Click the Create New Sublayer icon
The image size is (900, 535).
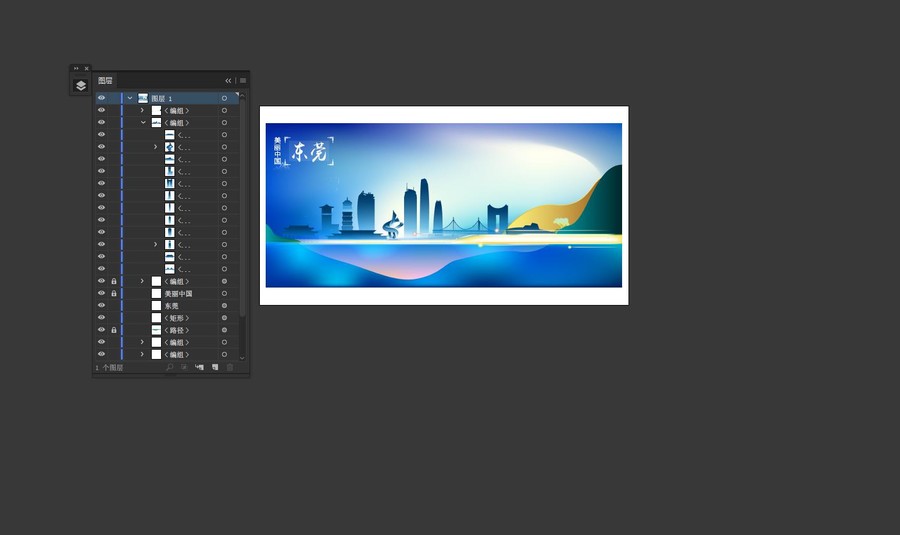[x=199, y=367]
